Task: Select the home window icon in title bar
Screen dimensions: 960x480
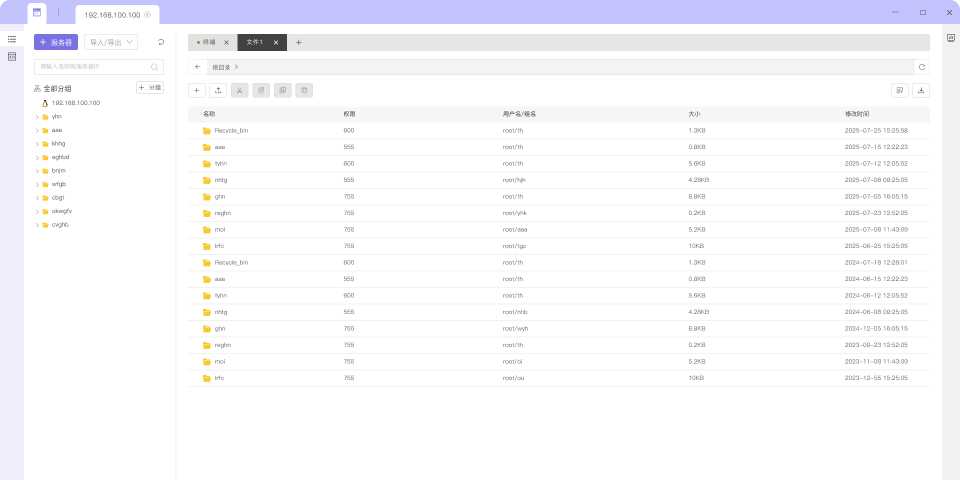Action: (37, 12)
